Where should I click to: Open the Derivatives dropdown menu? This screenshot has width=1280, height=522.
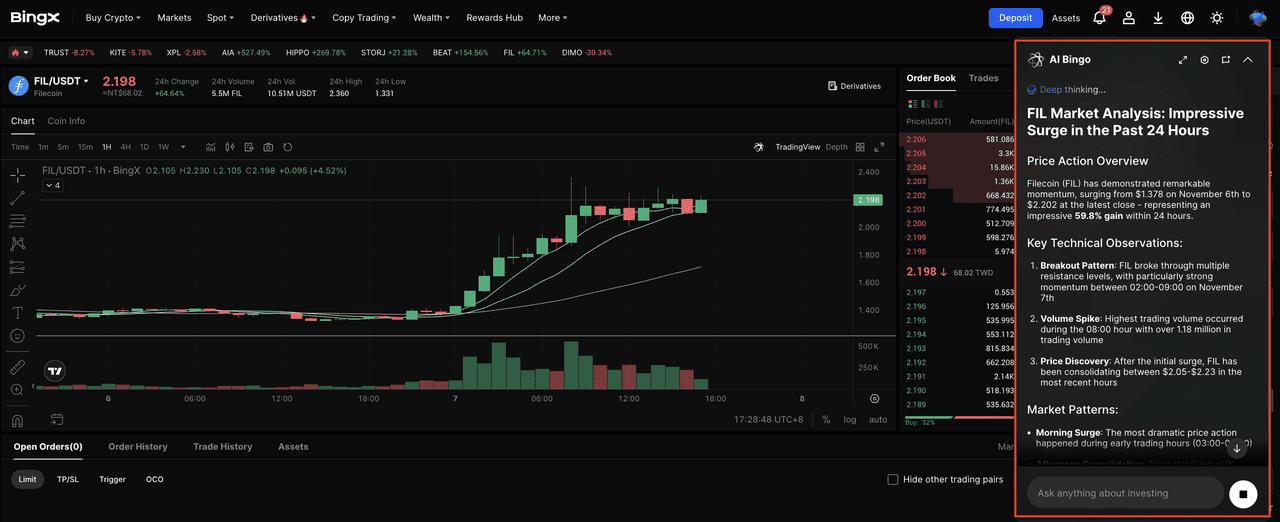coord(283,18)
